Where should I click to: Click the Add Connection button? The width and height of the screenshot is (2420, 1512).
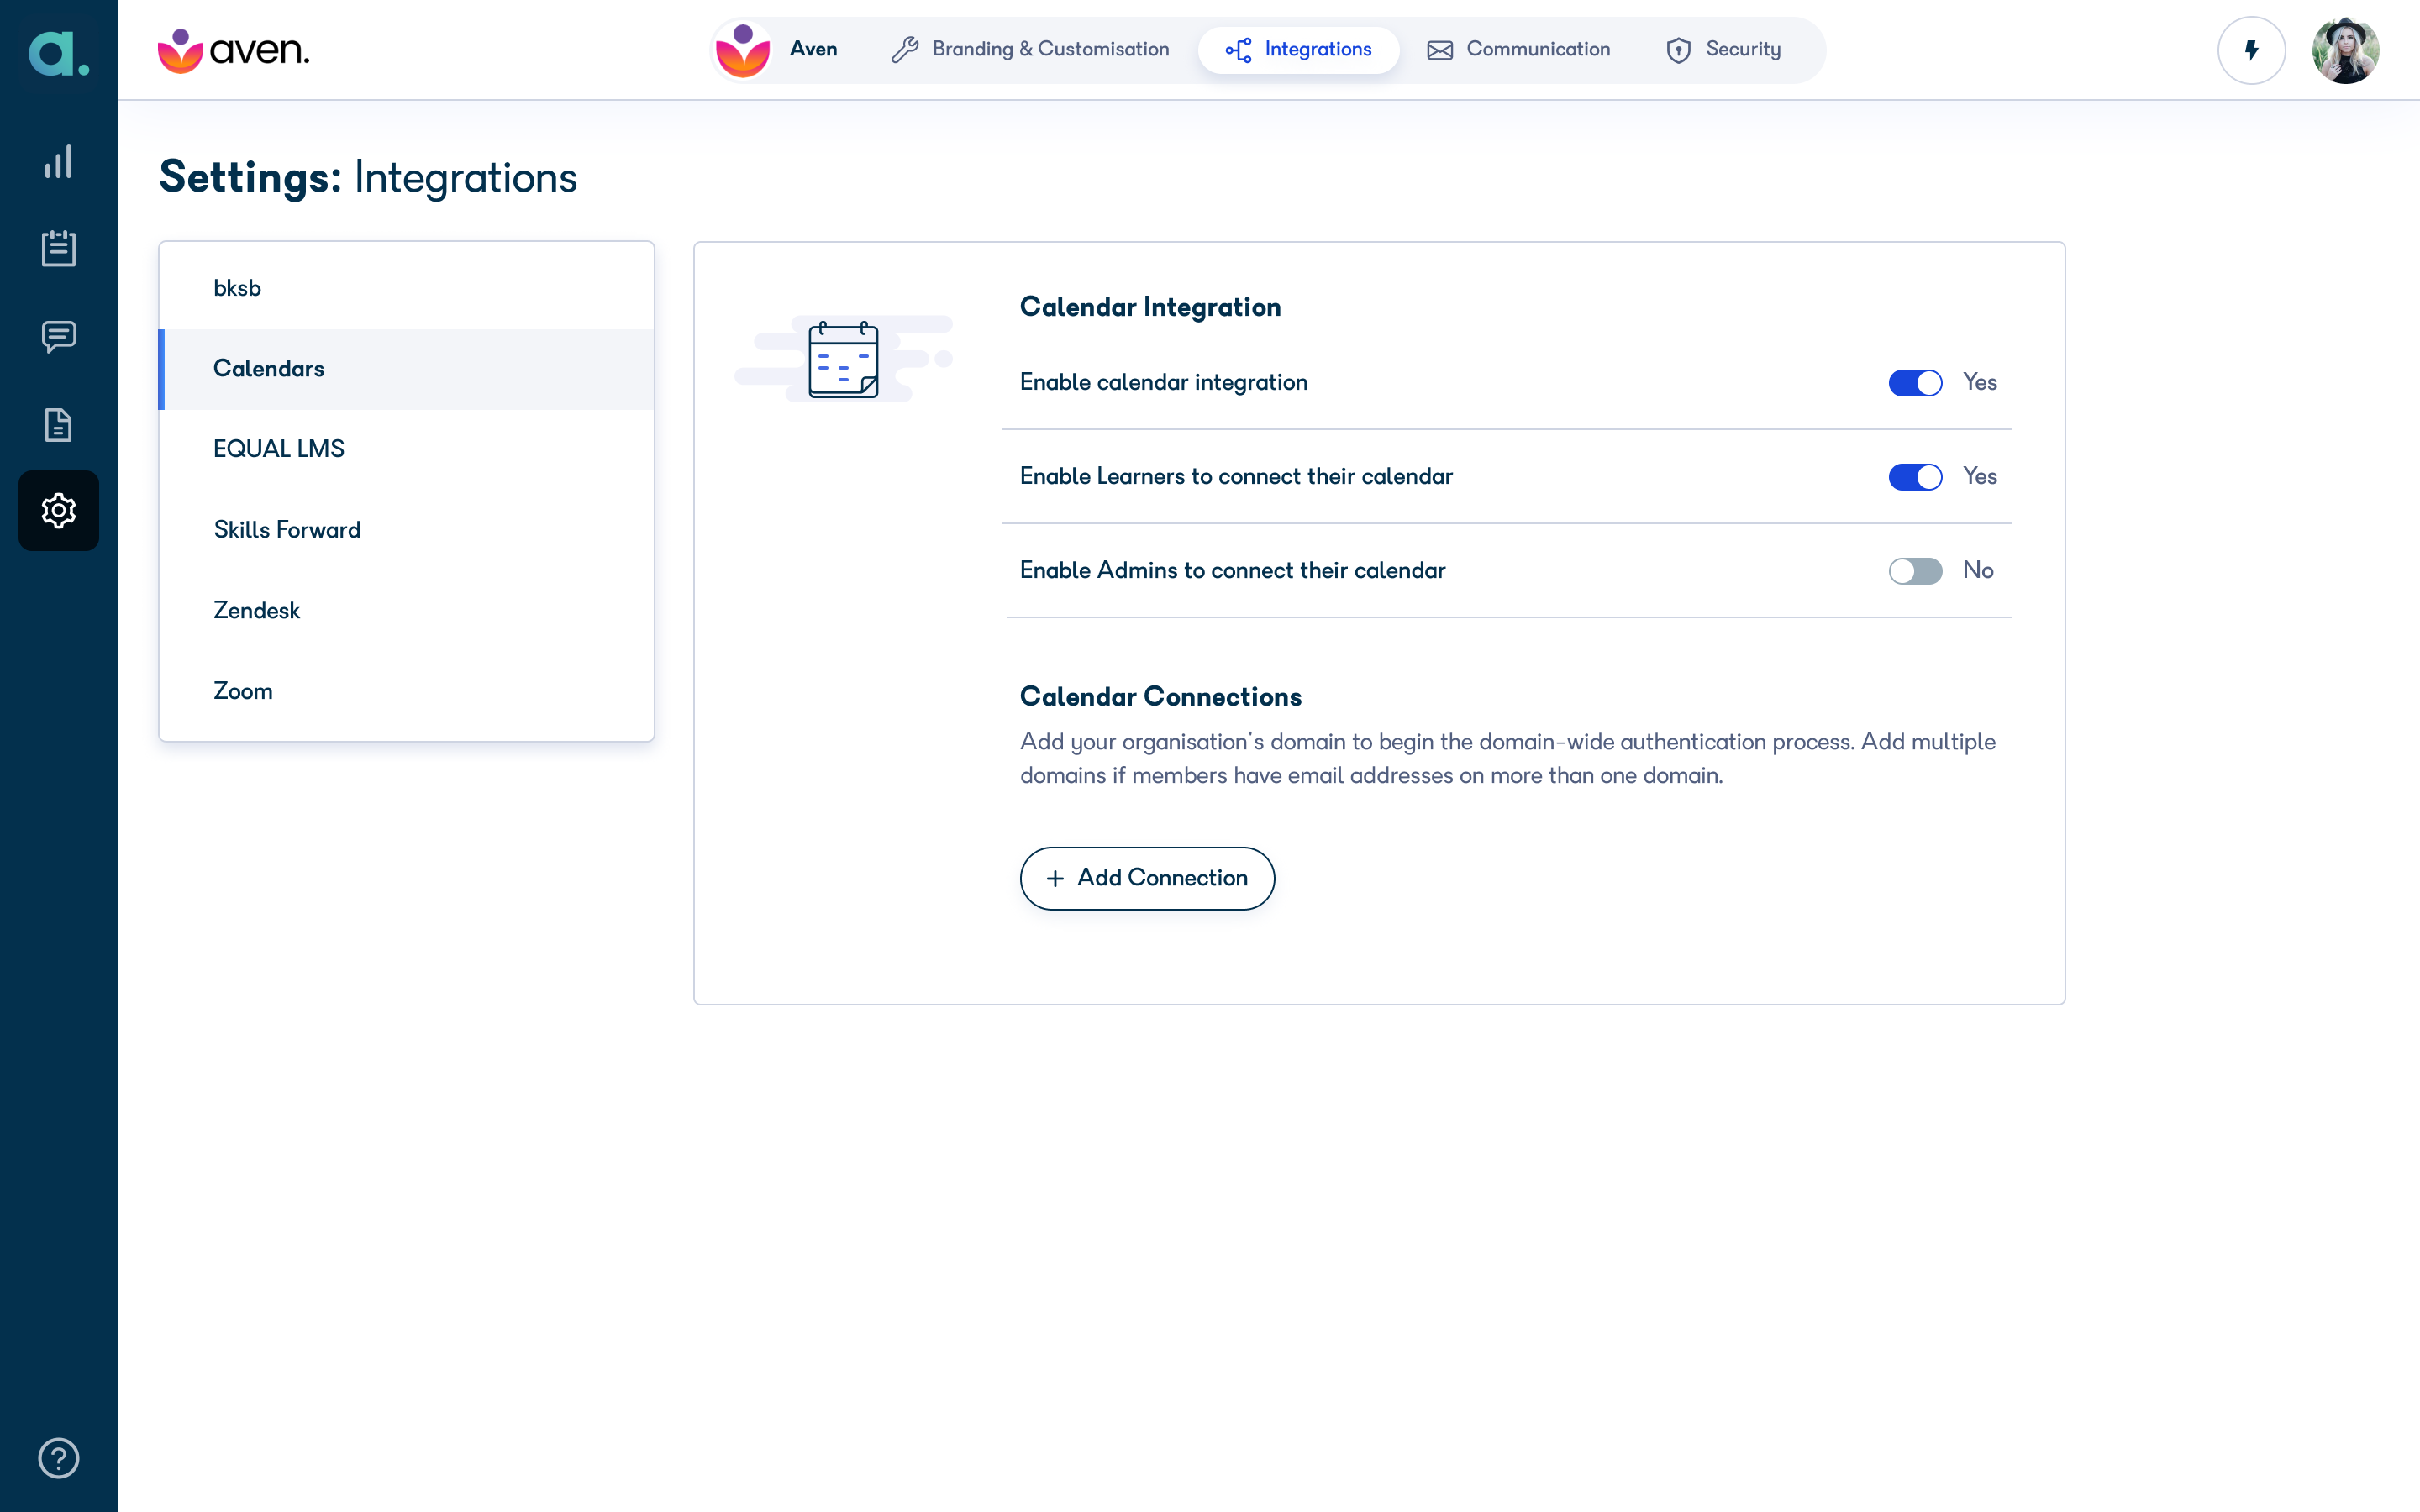tap(1147, 878)
